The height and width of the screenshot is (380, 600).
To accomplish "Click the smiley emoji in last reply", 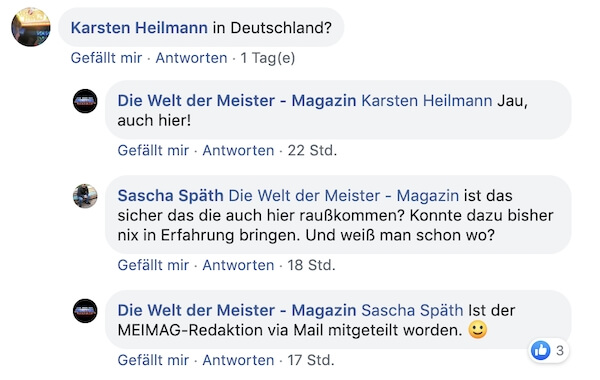I will (x=478, y=329).
